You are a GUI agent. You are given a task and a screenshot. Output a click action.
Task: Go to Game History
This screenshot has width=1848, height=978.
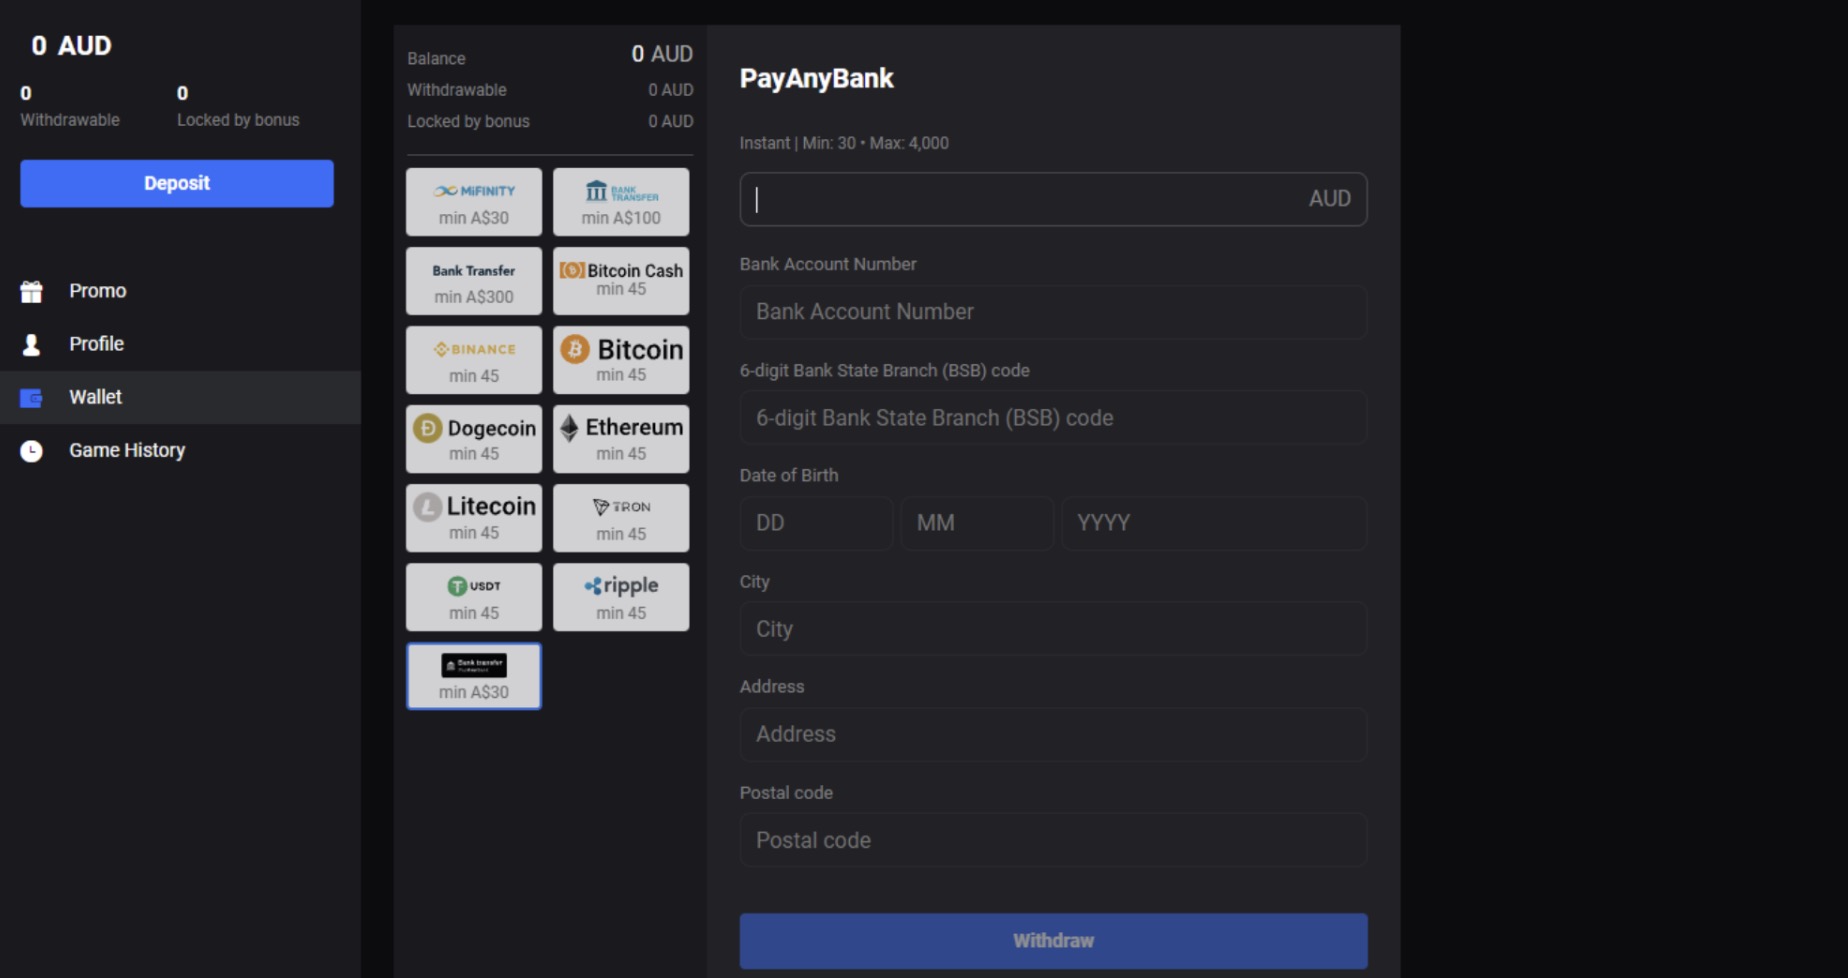[126, 450]
